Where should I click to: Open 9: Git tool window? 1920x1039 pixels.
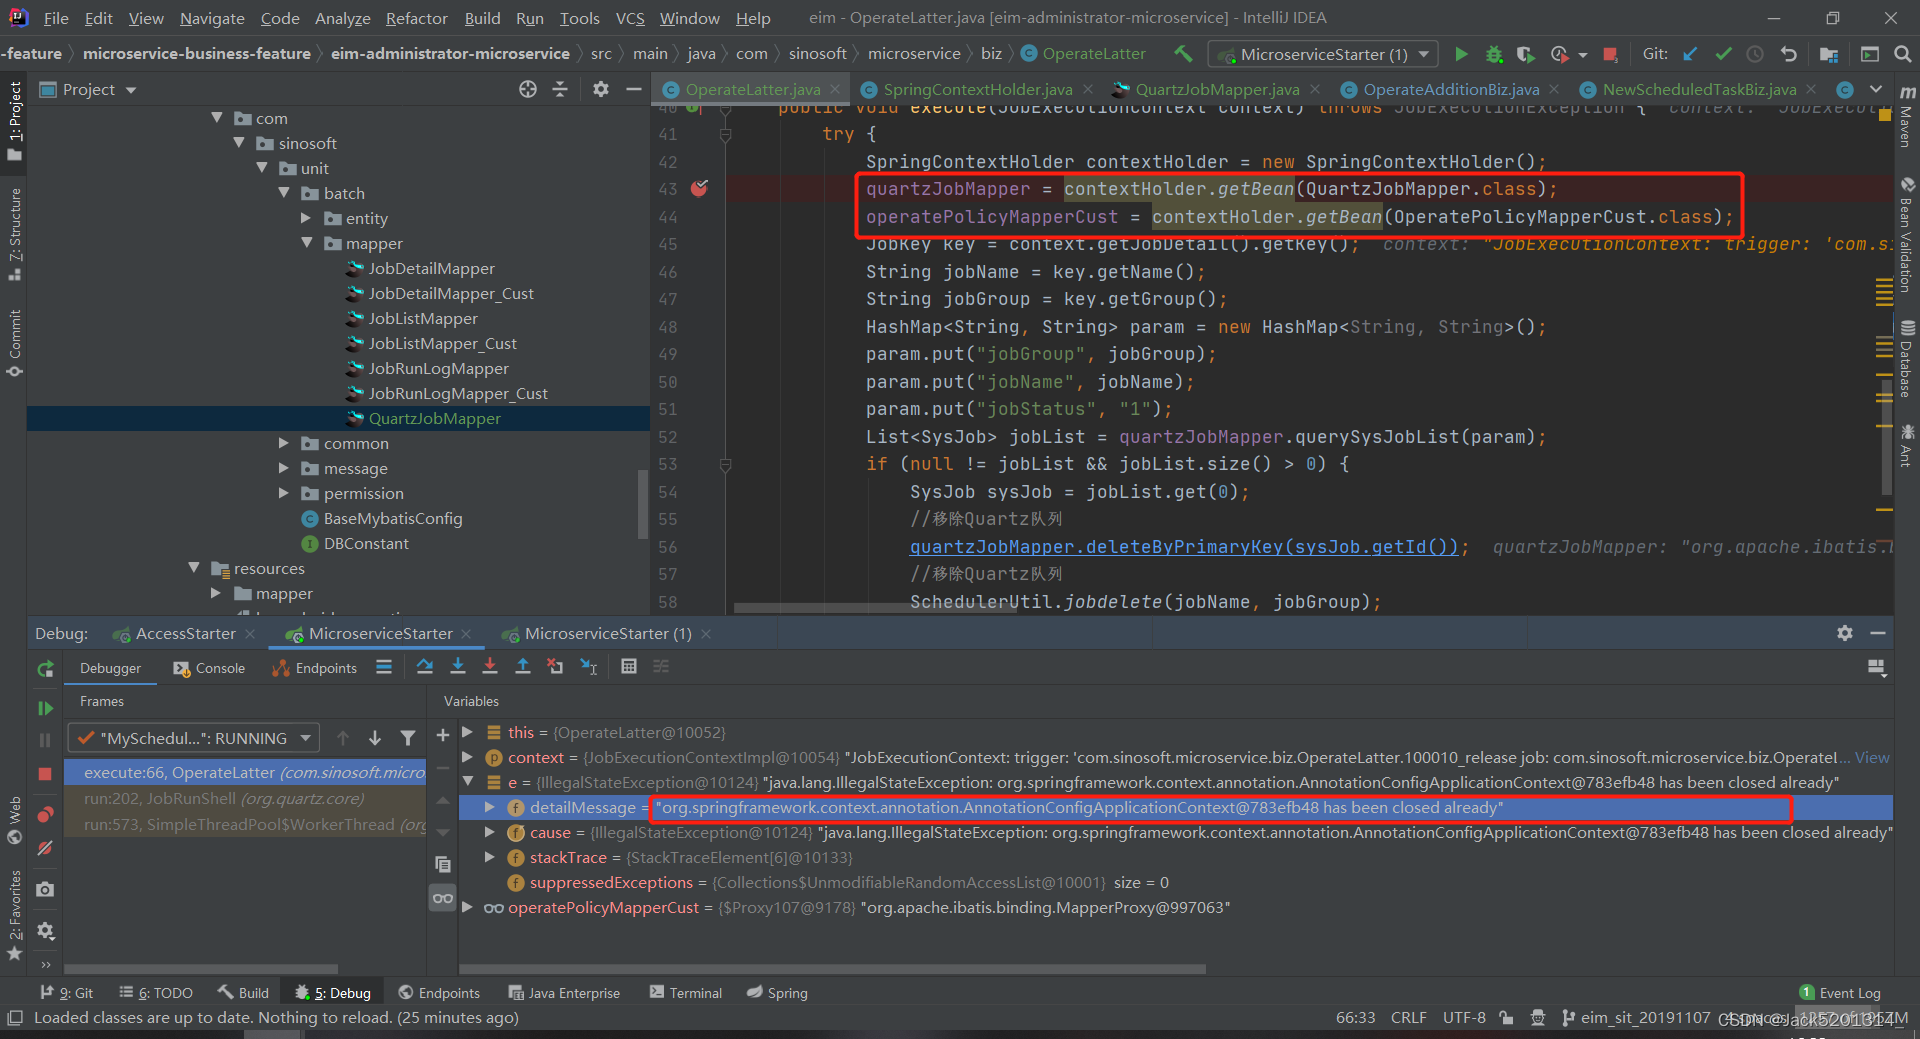click(x=67, y=993)
